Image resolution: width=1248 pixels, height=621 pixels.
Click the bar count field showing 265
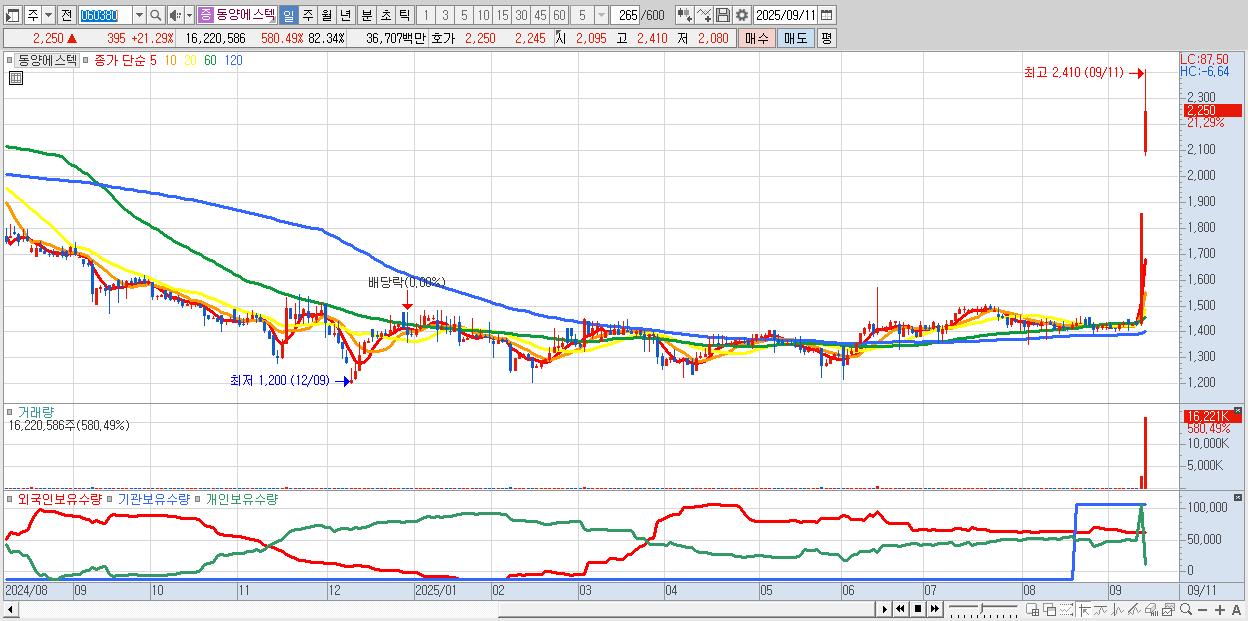[x=625, y=15]
